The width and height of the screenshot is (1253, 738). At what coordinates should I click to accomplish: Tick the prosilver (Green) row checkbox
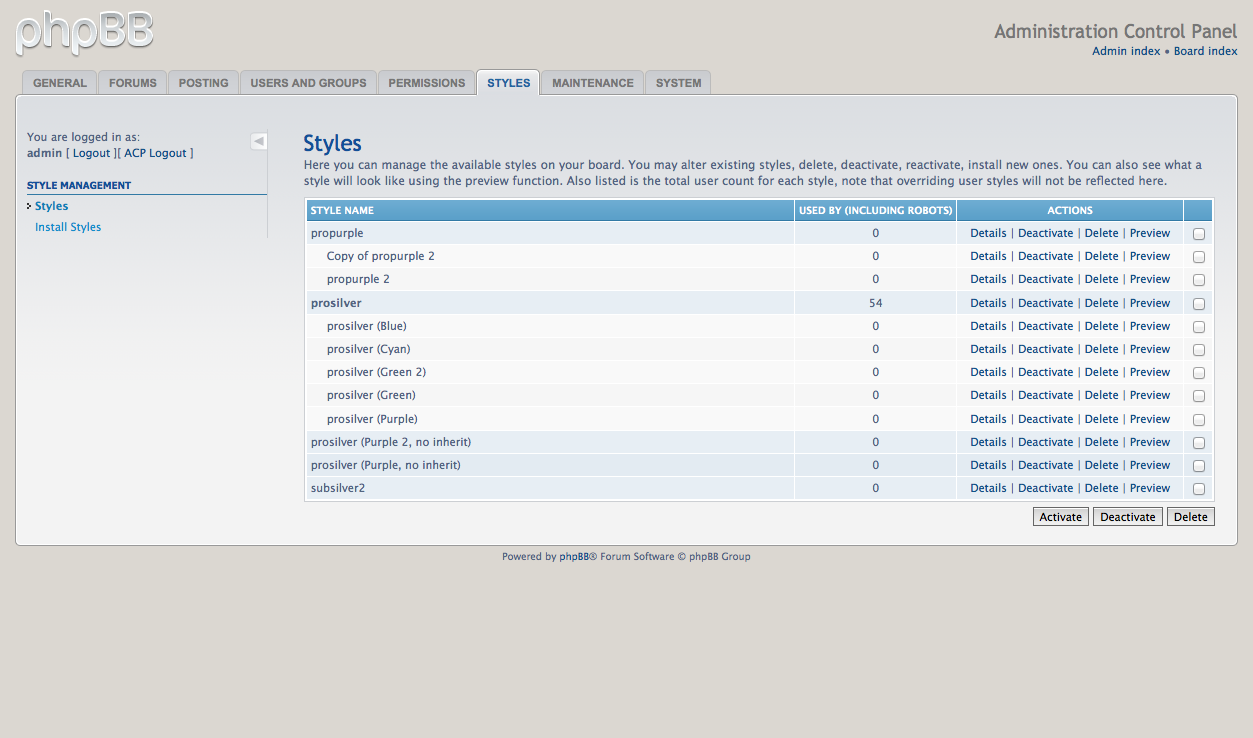[x=1199, y=396]
